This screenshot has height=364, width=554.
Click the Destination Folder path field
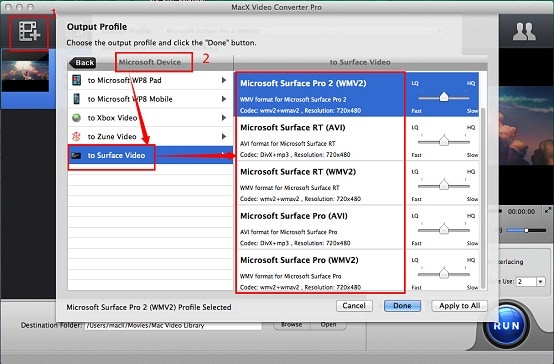173,325
